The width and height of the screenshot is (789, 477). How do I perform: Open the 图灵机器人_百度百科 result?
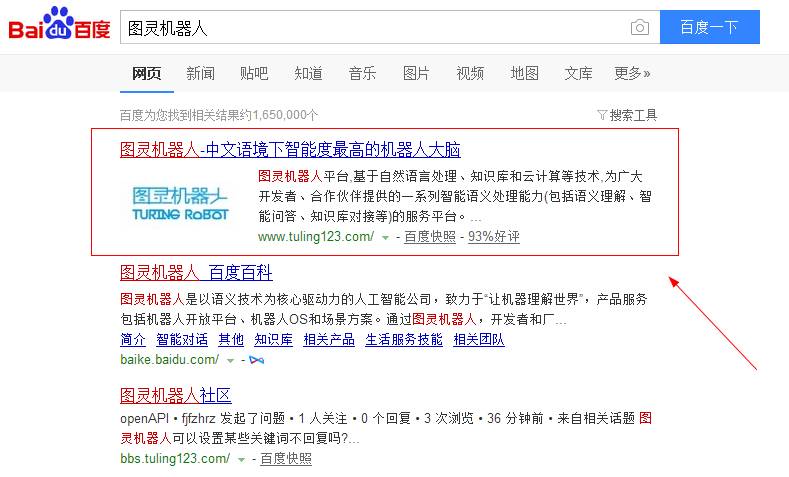(196, 273)
